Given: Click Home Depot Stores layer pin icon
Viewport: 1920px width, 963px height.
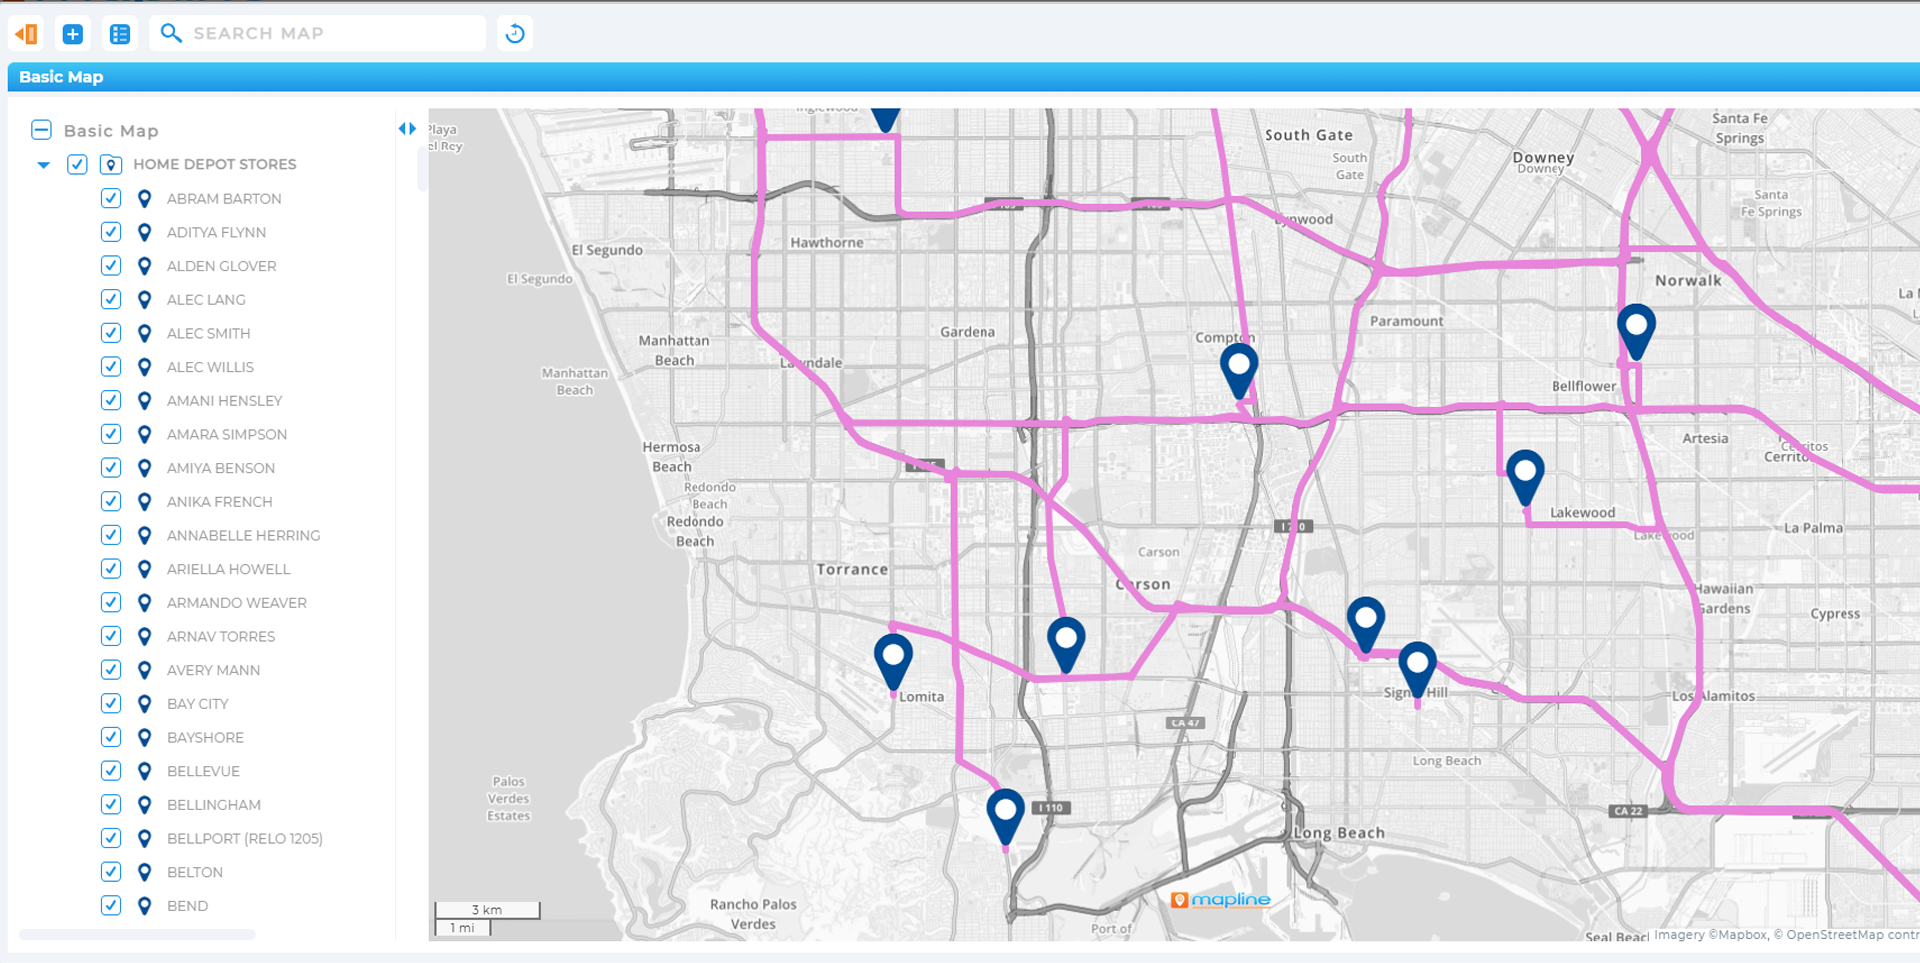Looking at the screenshot, I should tap(111, 164).
